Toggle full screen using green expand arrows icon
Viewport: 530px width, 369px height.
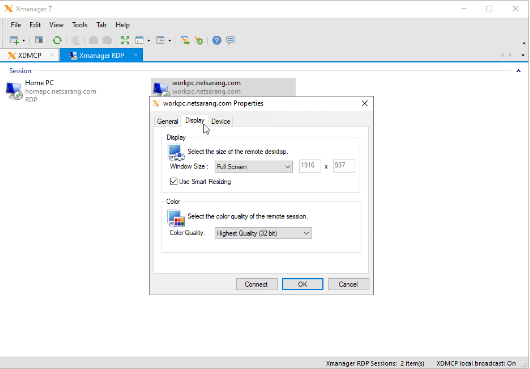coord(125,40)
